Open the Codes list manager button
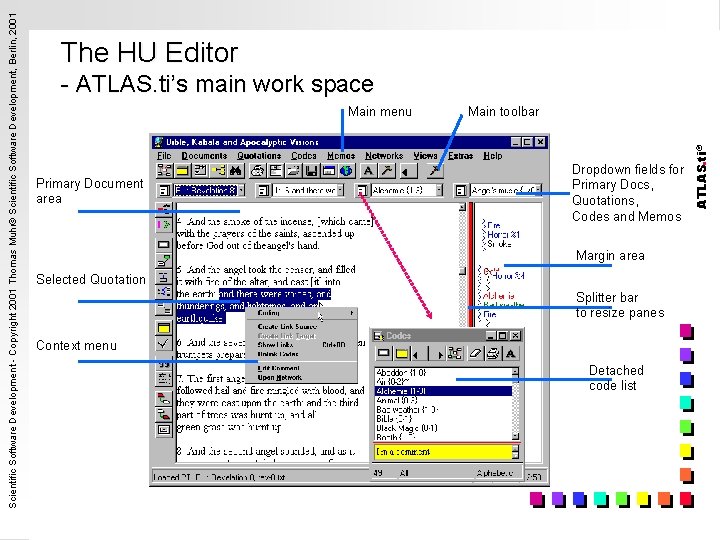This screenshot has width=720, height=540. click(x=362, y=190)
